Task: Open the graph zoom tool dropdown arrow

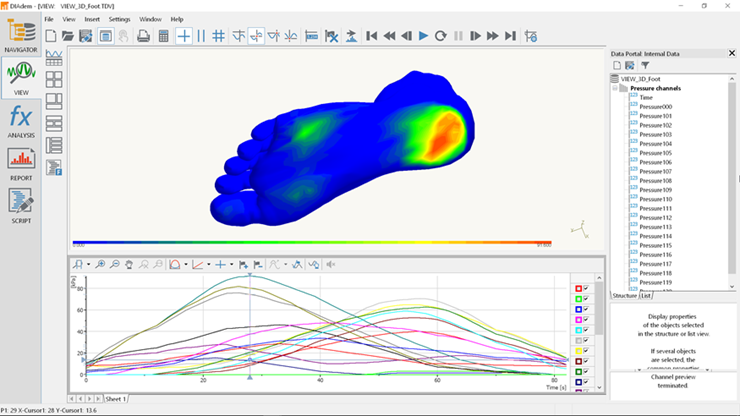Action: tap(88, 265)
